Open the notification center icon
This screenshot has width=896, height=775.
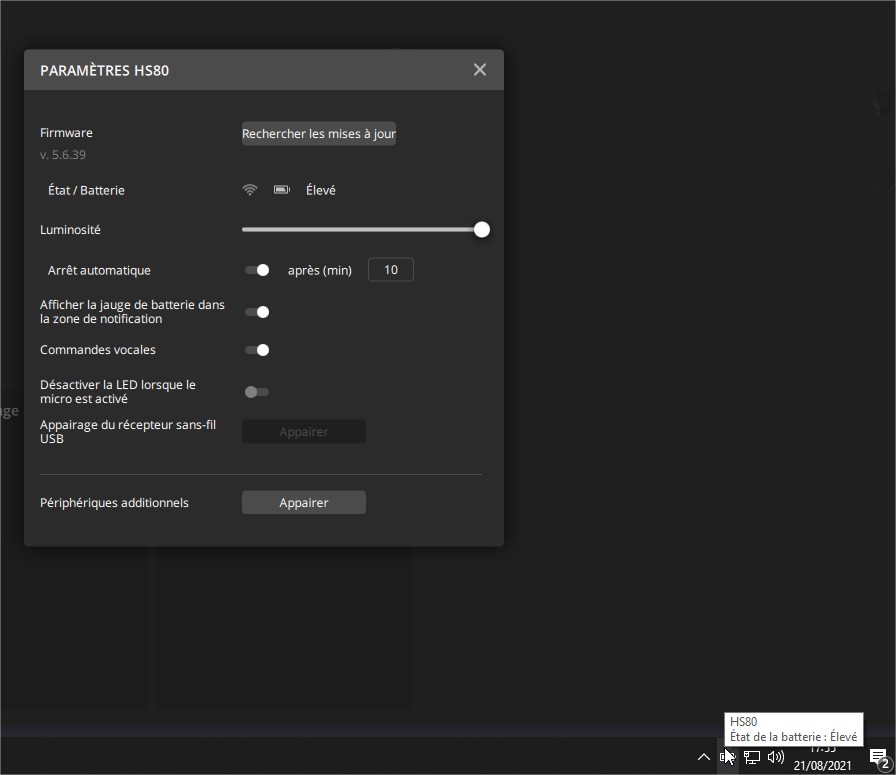click(x=879, y=758)
